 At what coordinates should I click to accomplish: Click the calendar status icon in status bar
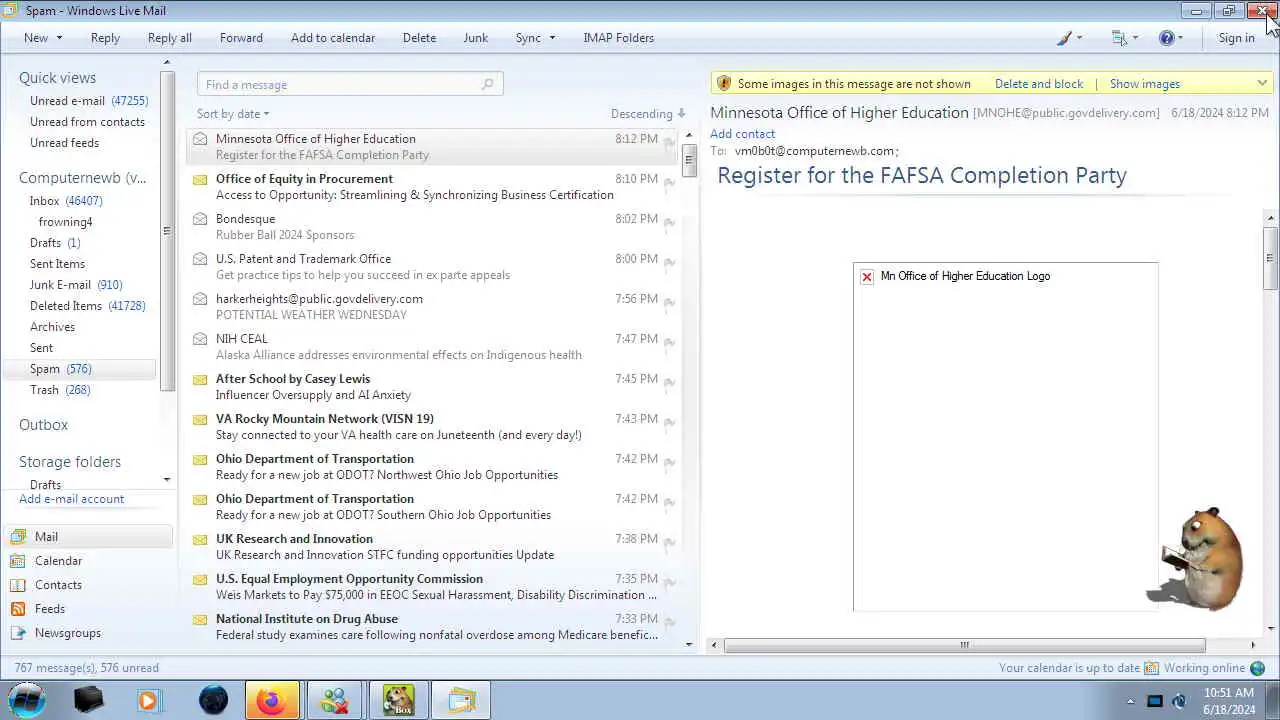(1151, 668)
